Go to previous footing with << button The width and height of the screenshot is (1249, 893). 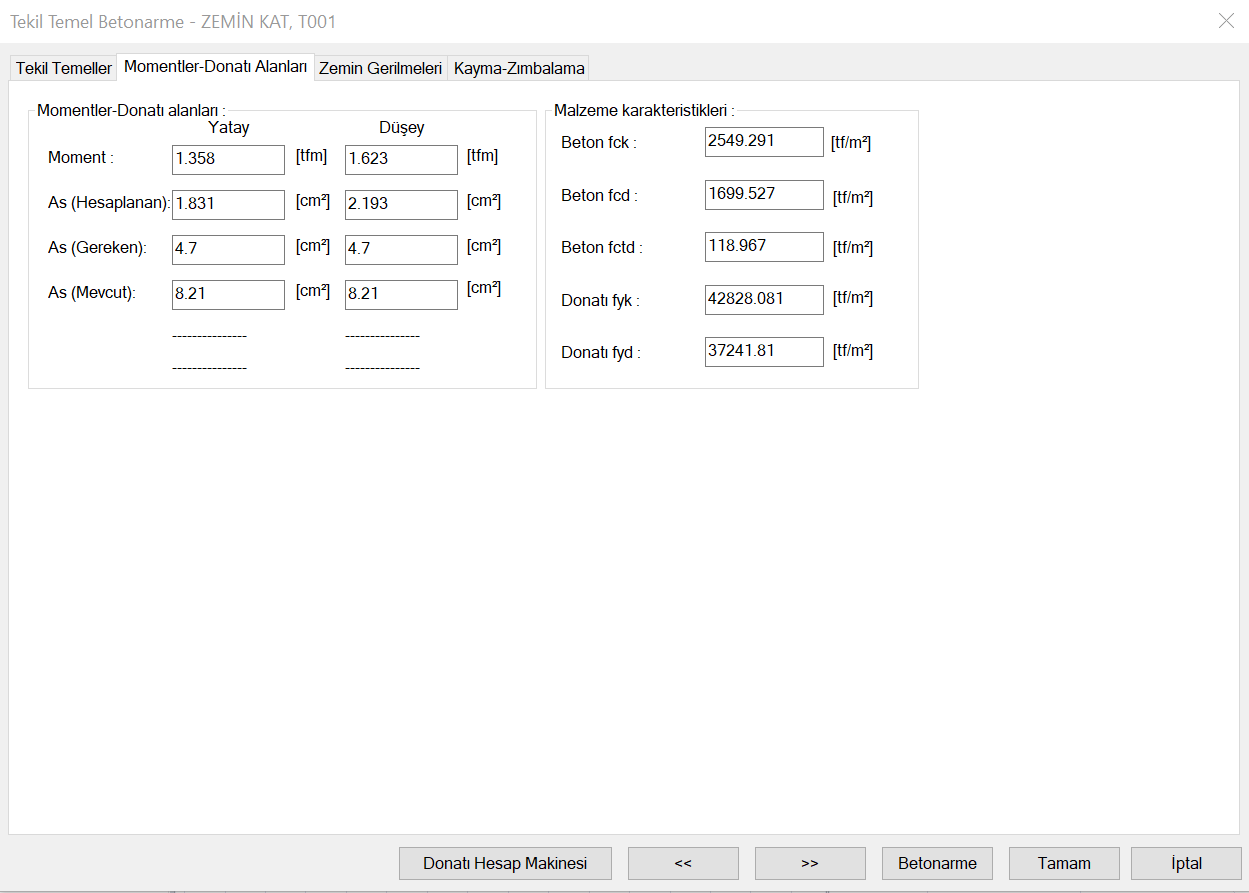683,863
